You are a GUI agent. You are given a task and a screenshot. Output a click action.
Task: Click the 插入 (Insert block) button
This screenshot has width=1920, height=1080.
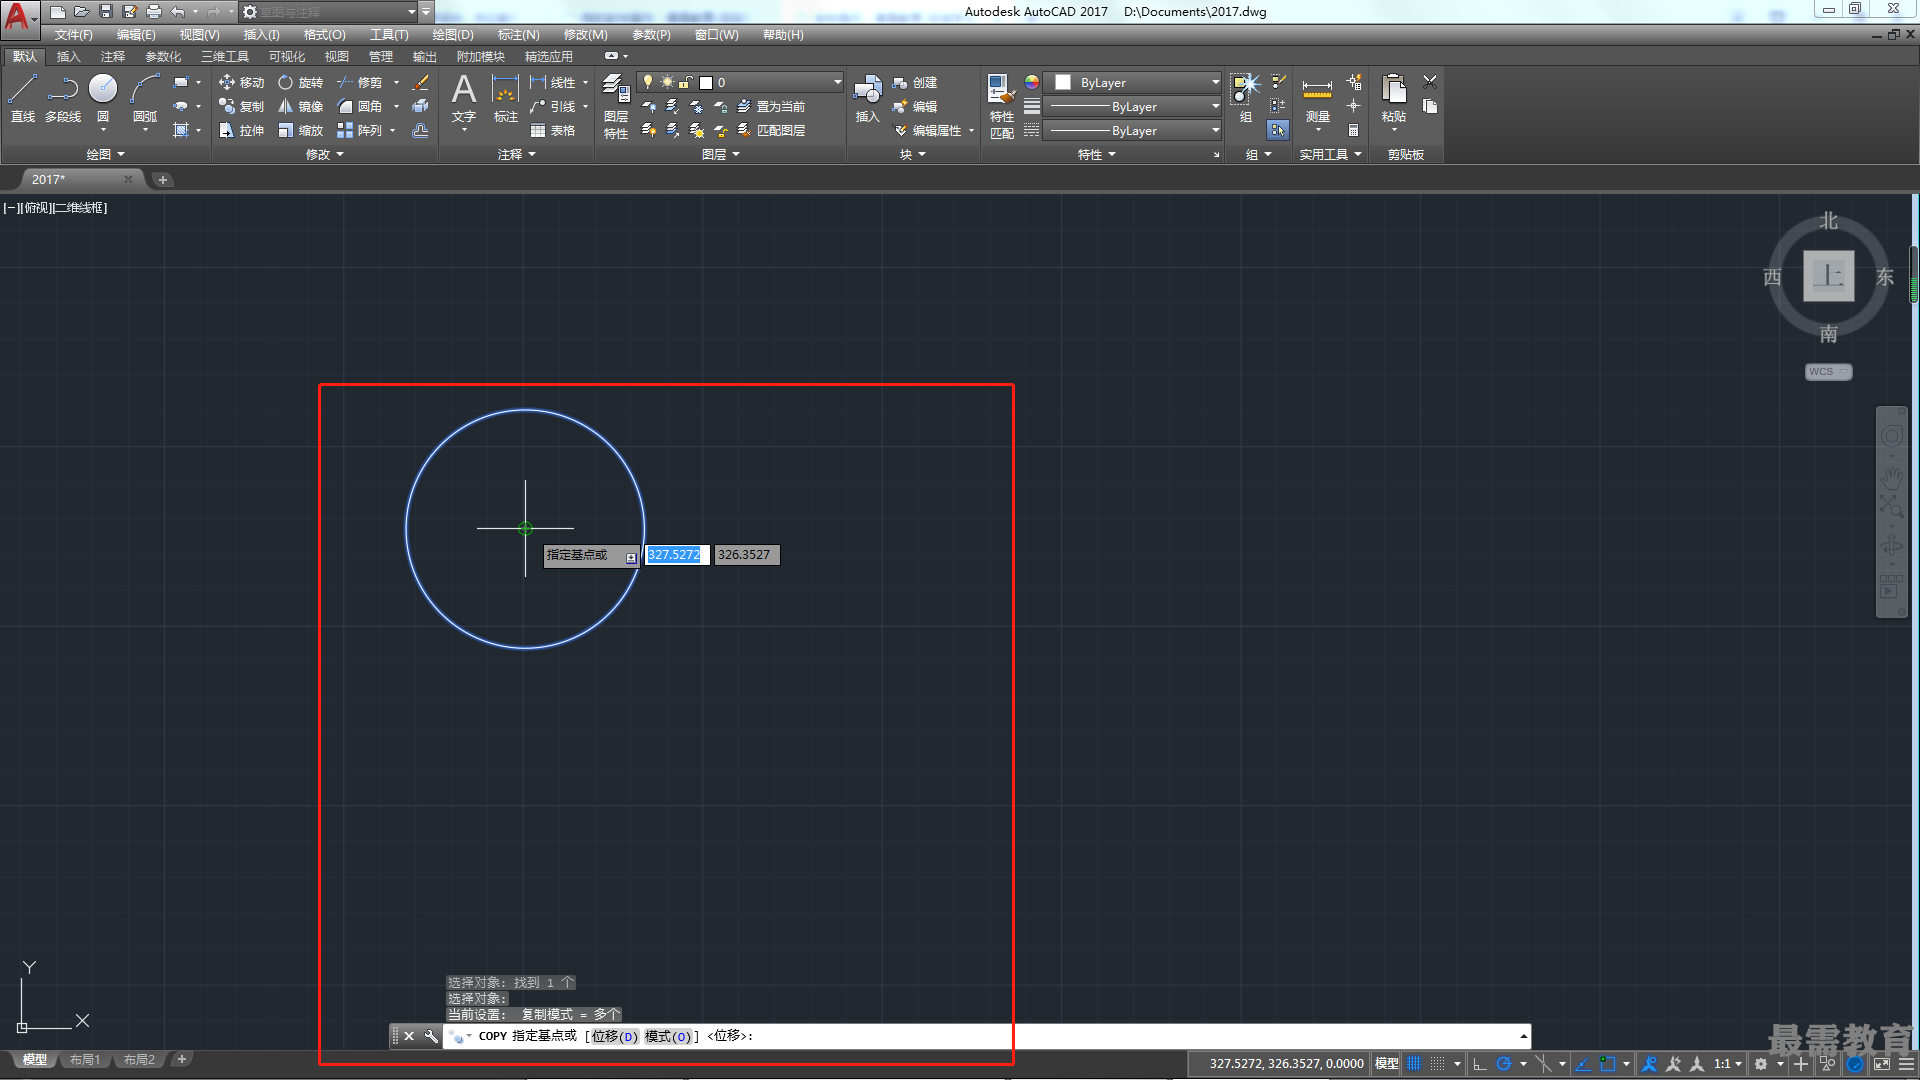click(x=867, y=99)
